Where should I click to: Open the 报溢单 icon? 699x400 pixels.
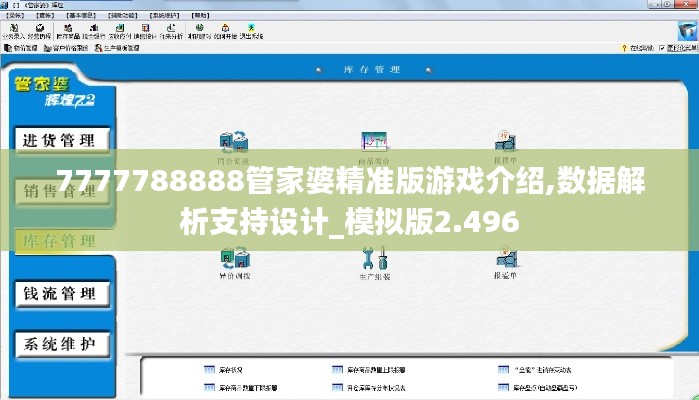tap(505, 262)
